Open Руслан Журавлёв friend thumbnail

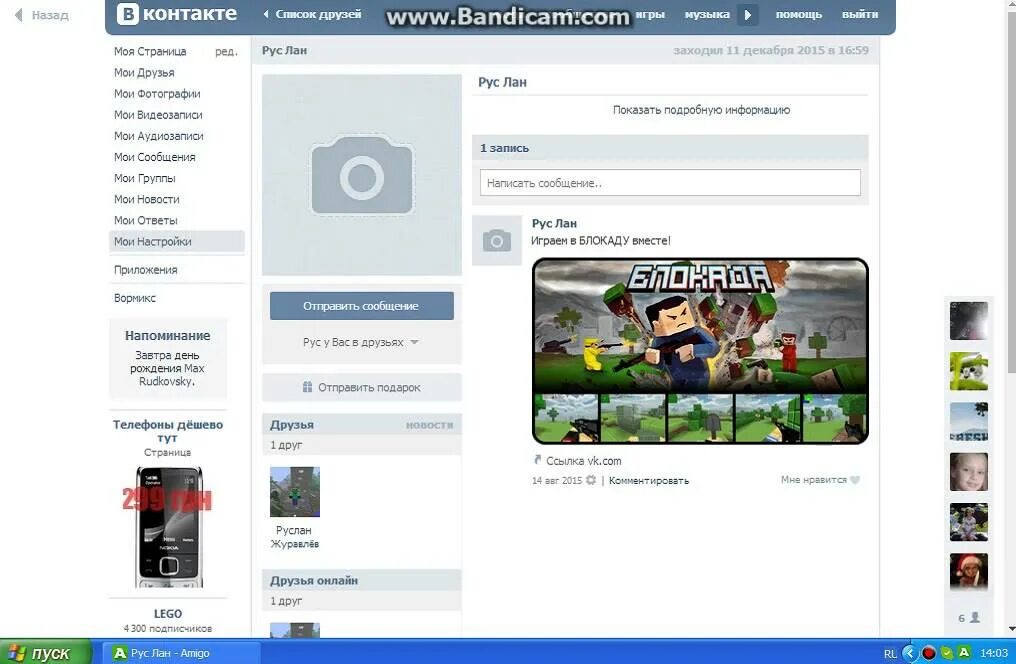(x=295, y=492)
